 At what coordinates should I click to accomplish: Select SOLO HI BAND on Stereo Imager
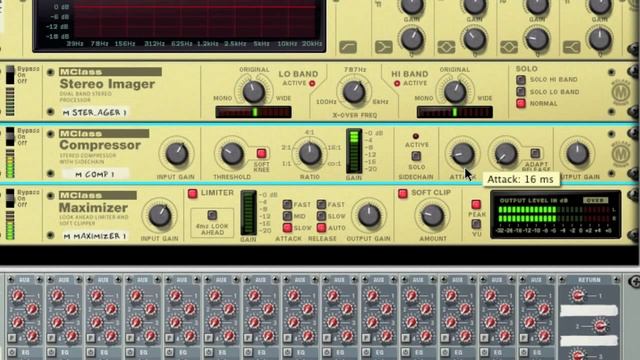pyautogui.click(x=521, y=80)
